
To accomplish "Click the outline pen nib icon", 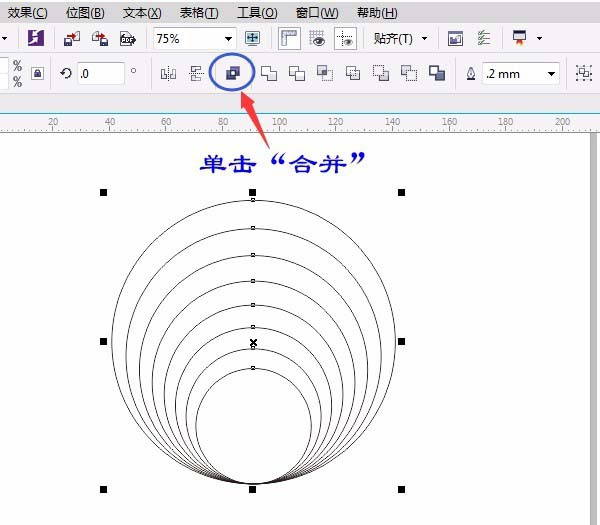I will pos(471,73).
